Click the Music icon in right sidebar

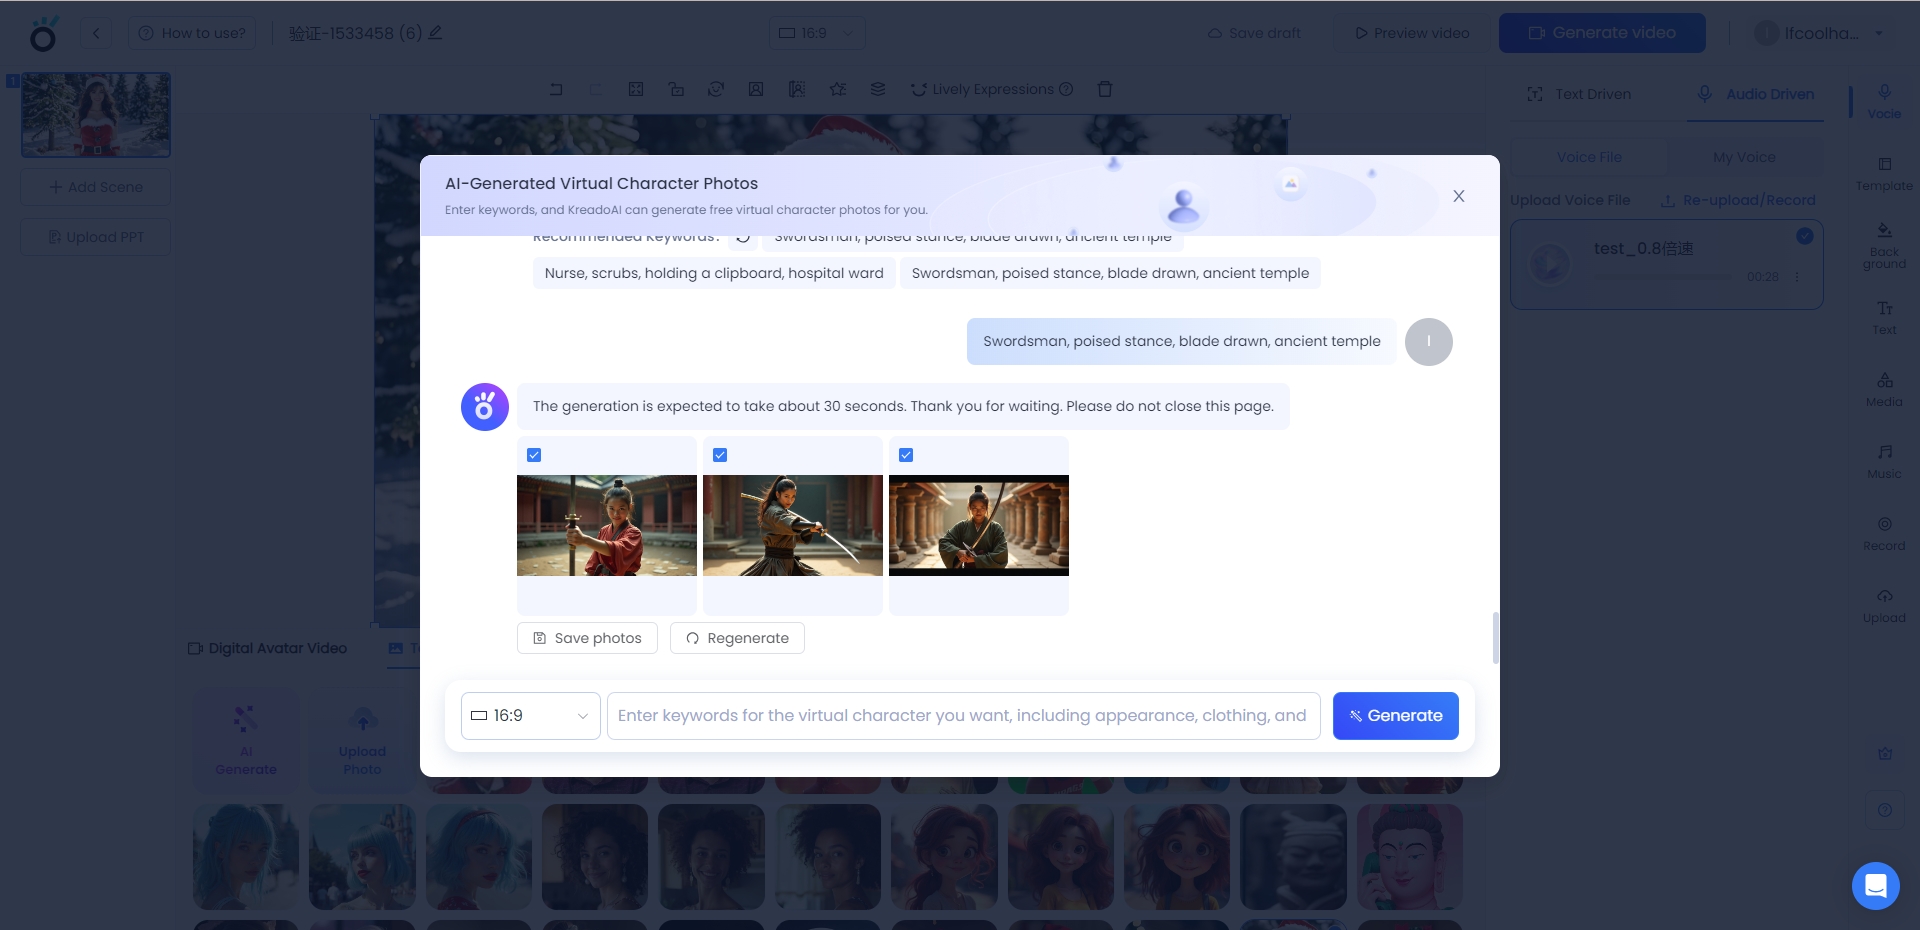tap(1884, 461)
